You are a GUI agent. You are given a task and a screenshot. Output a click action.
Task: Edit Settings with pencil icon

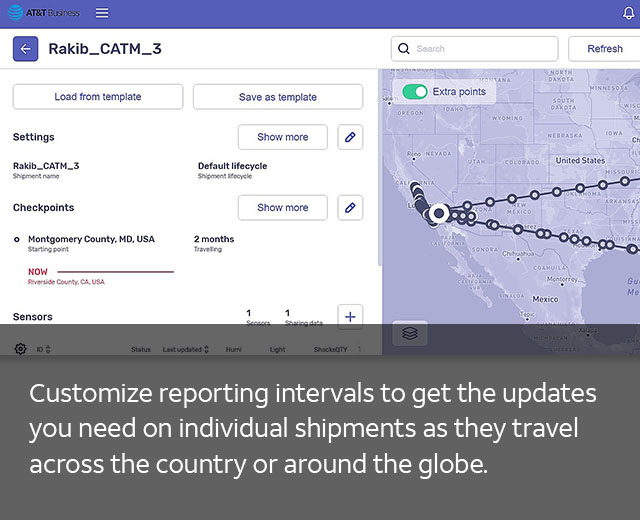point(350,137)
